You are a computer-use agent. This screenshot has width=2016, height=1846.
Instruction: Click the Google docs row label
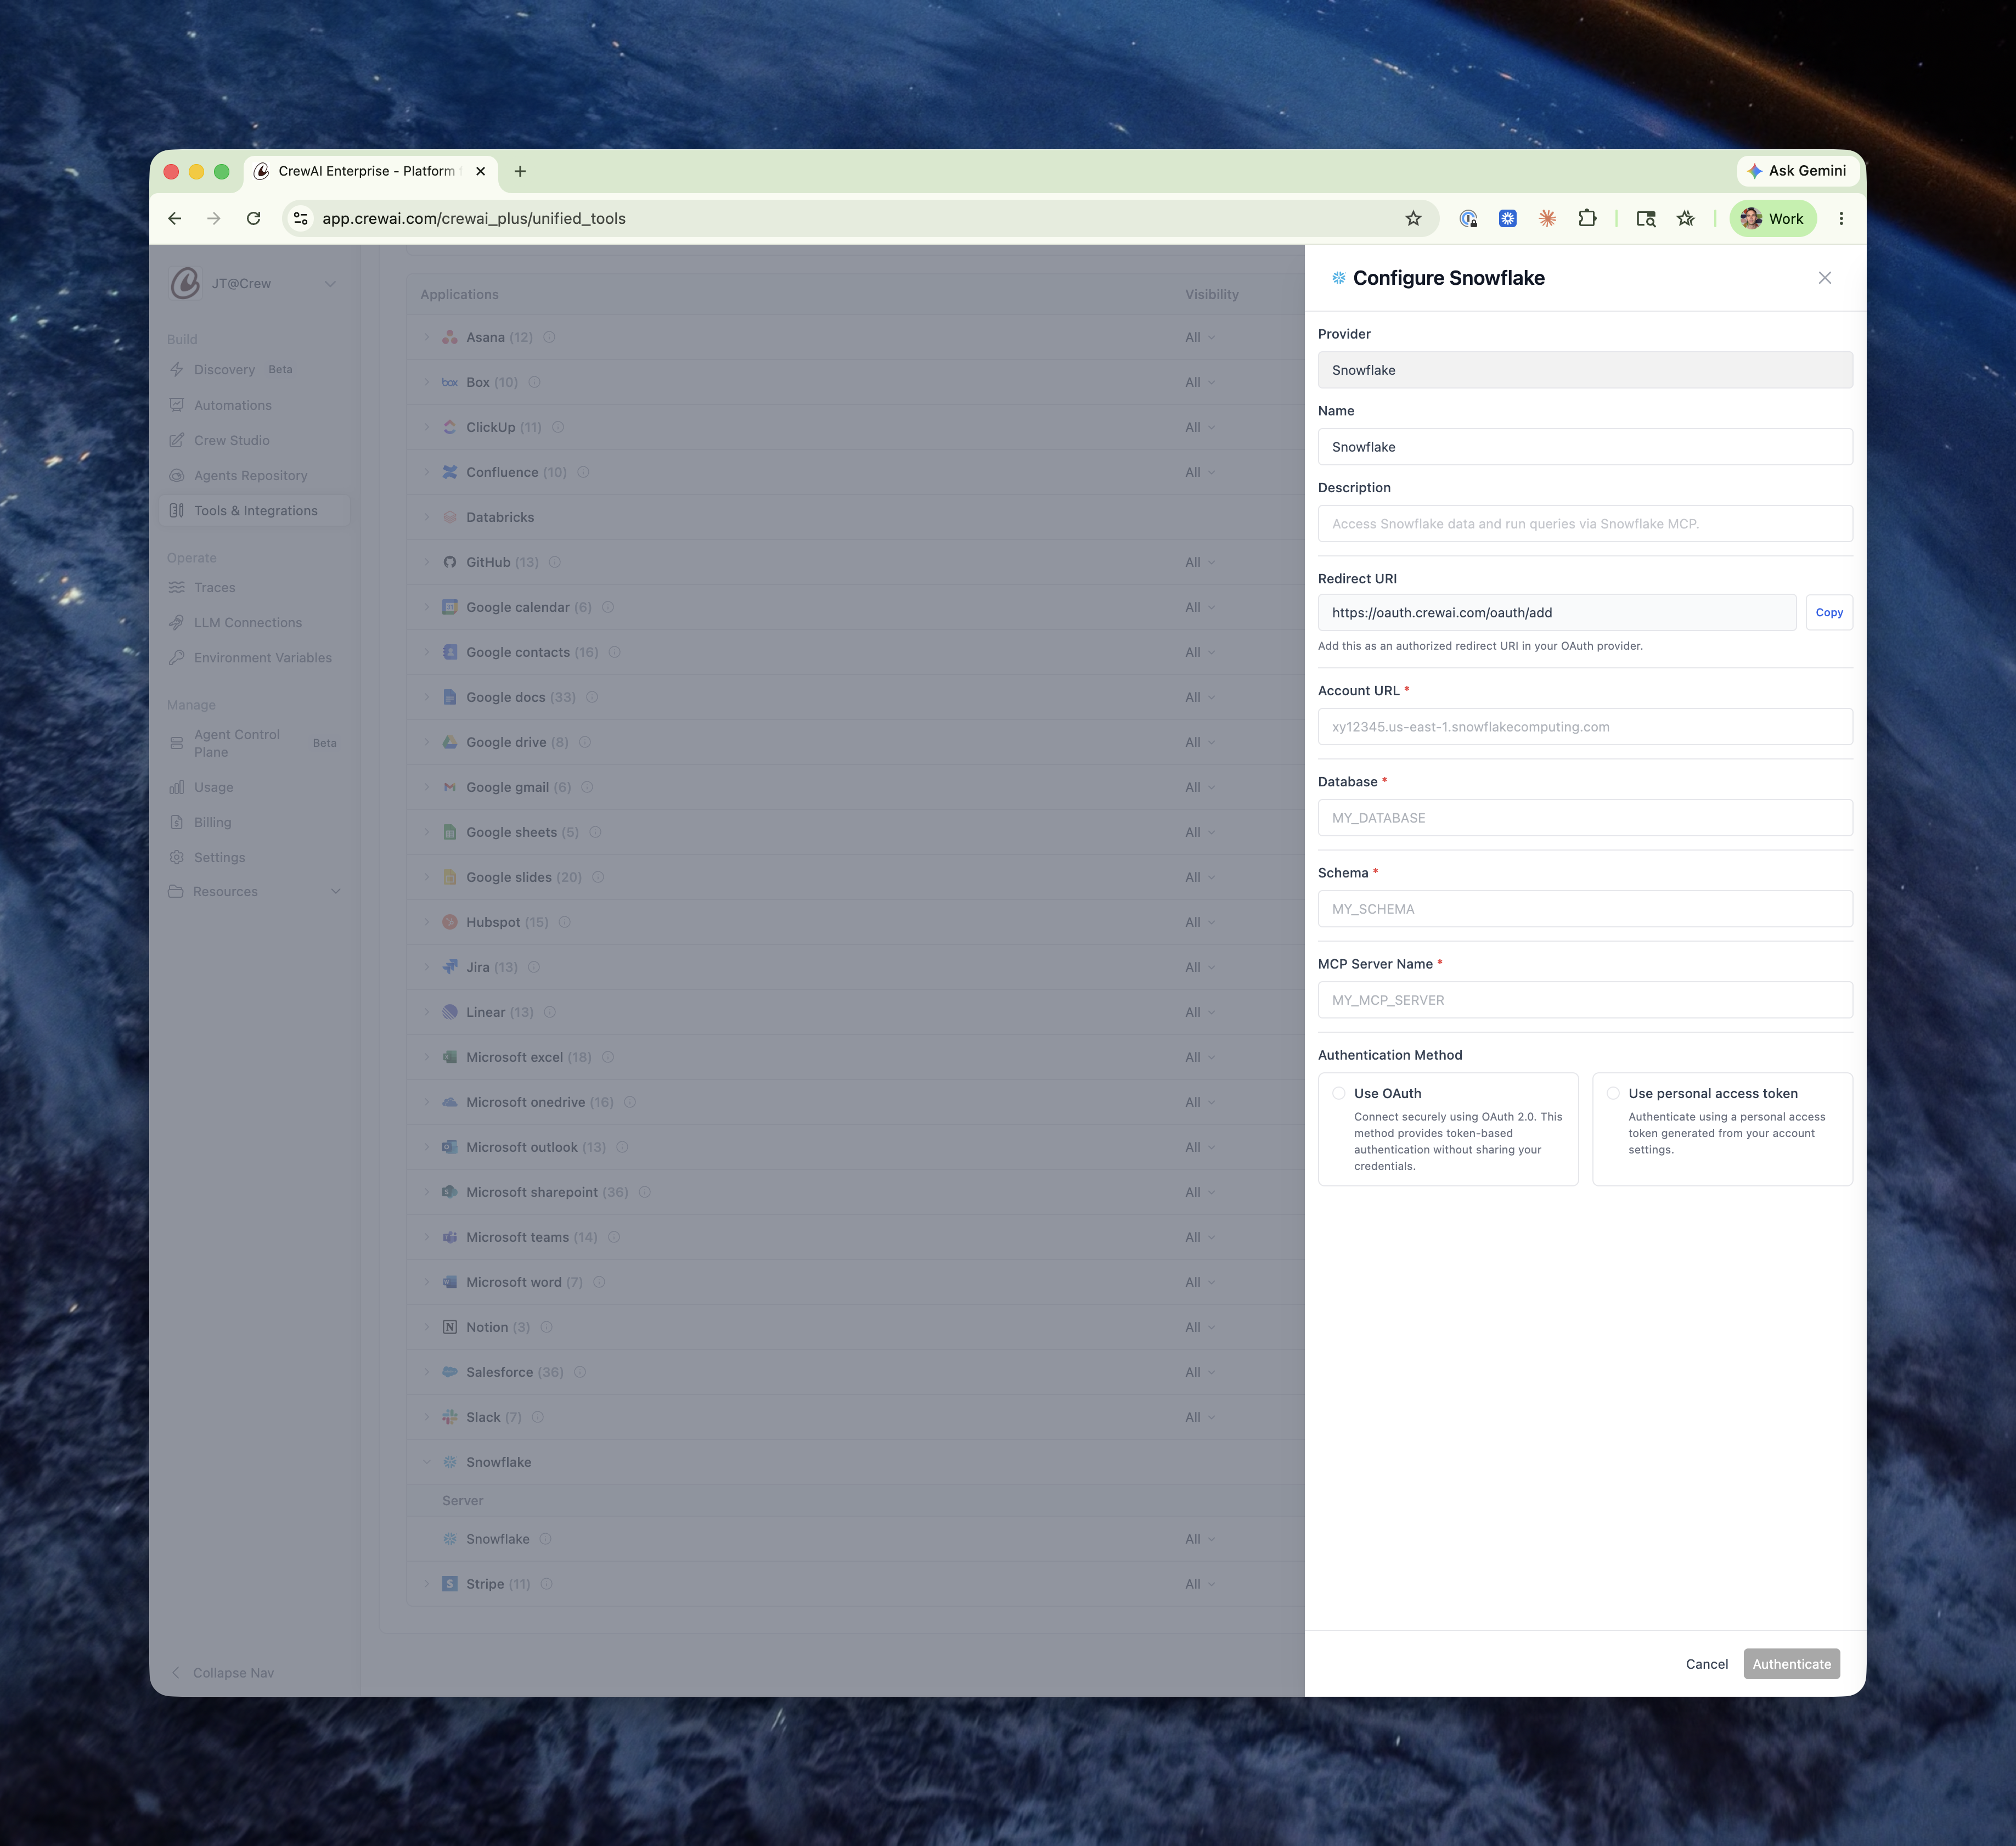[x=505, y=697]
